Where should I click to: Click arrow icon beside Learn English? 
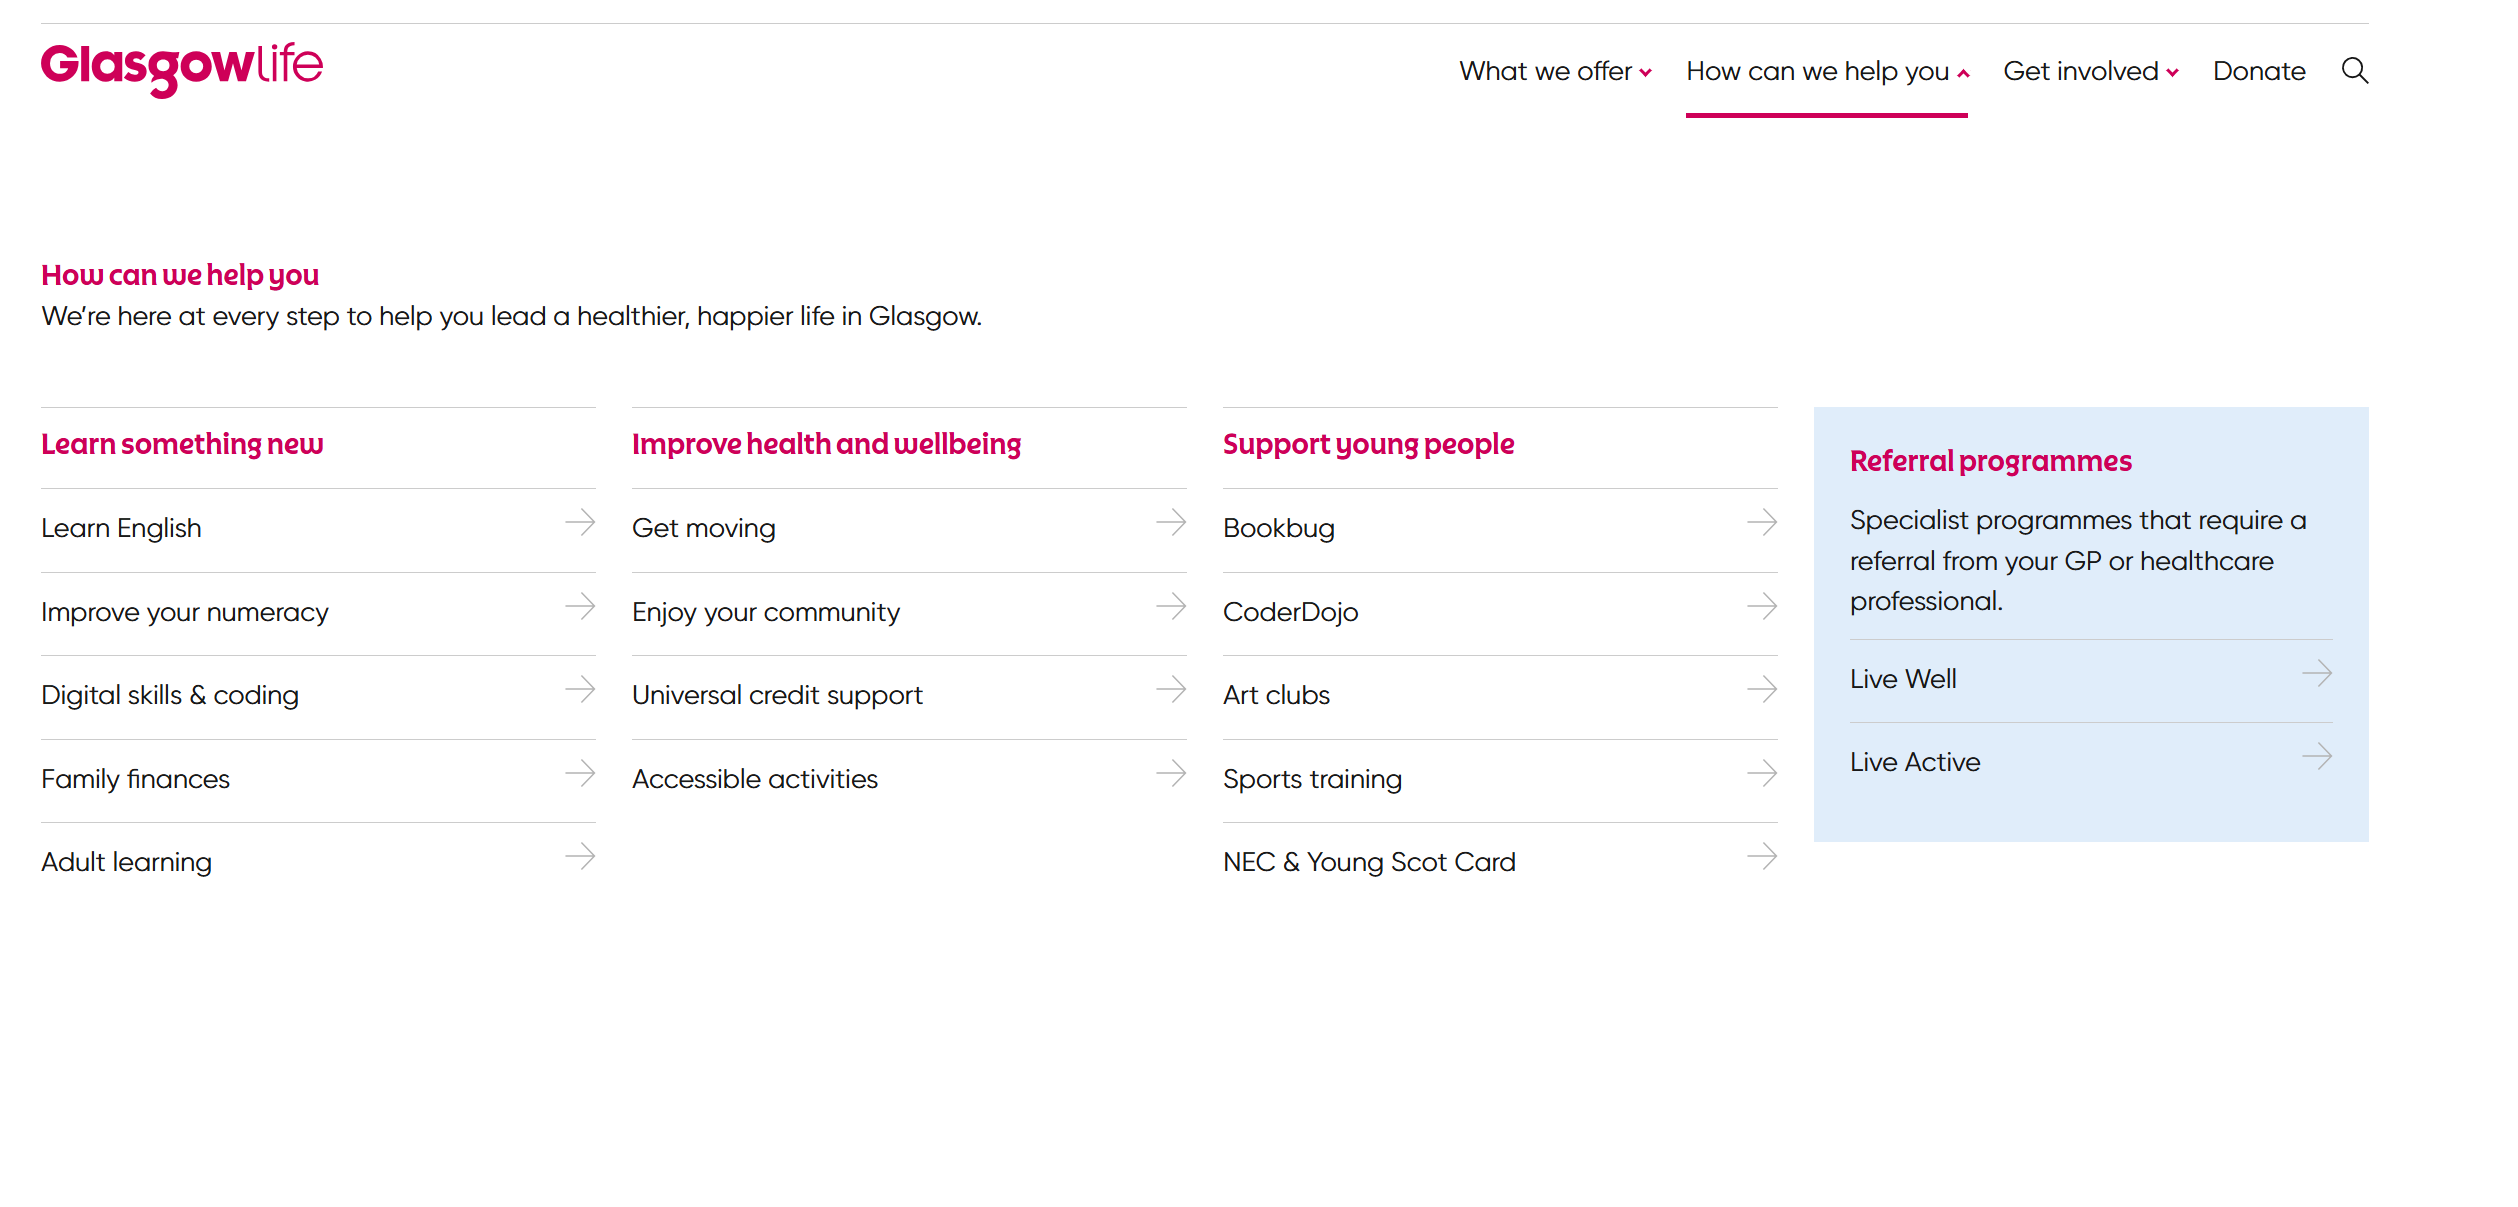click(580, 522)
